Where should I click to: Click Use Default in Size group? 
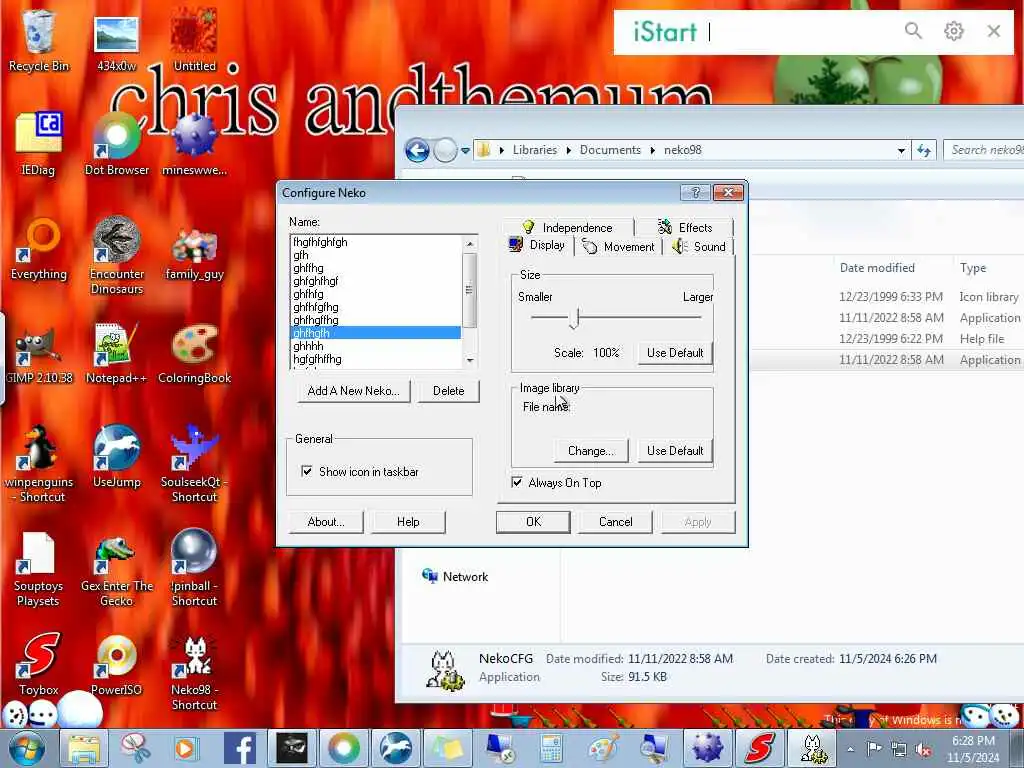pyautogui.click(x=675, y=353)
